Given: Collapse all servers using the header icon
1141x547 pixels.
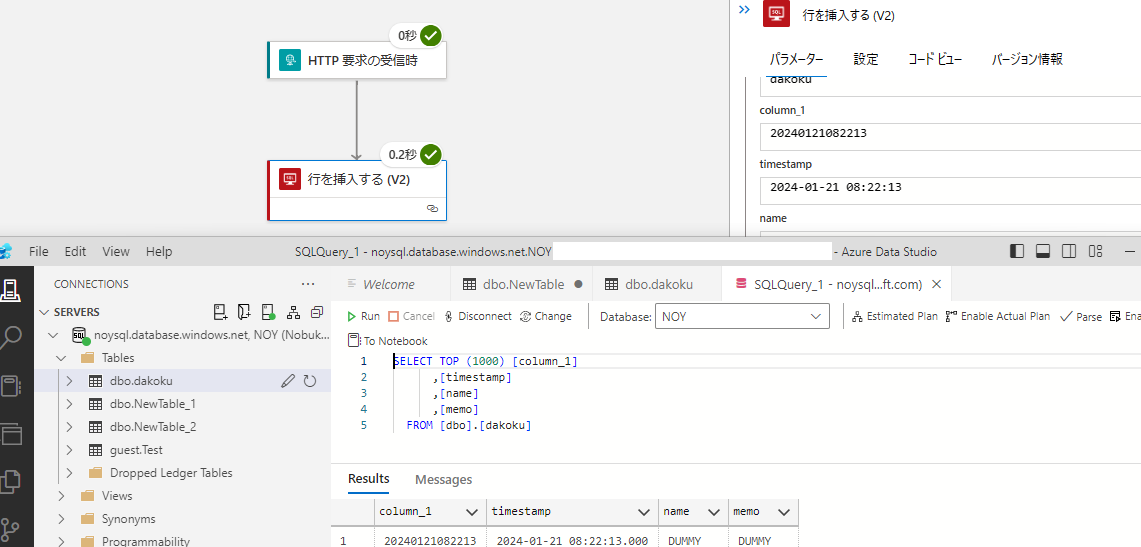Looking at the screenshot, I should [317, 312].
